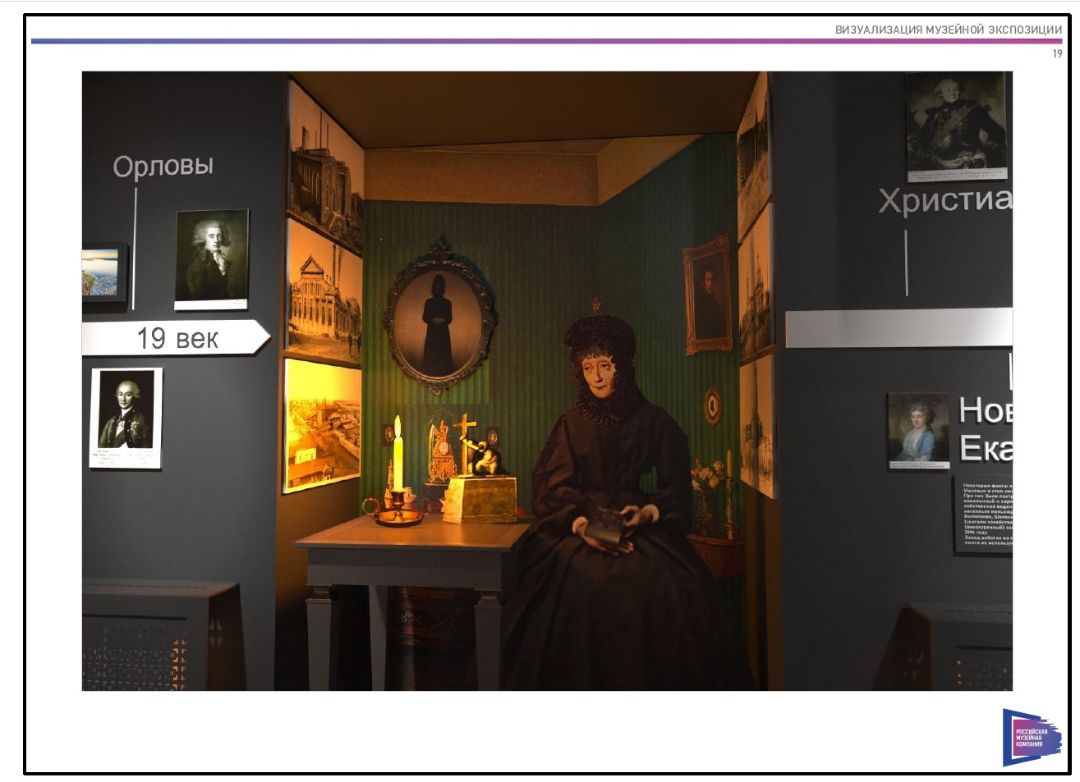Click the 'Орловы' wall title

point(163,167)
